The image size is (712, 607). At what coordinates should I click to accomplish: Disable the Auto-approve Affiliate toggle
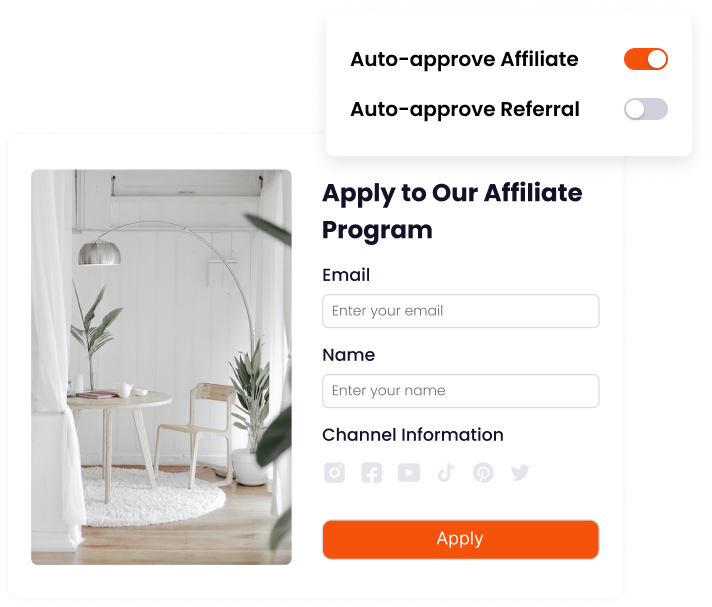pyautogui.click(x=645, y=59)
